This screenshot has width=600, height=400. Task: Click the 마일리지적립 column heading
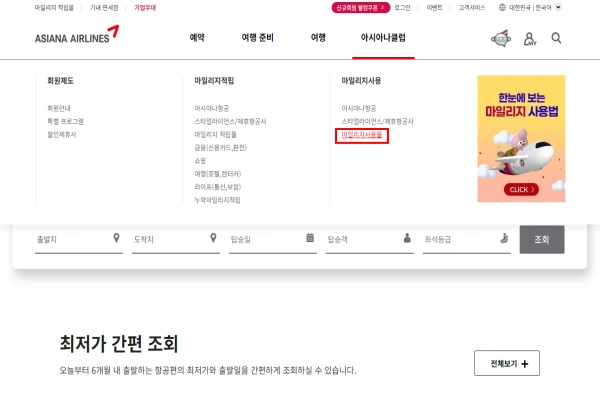pos(214,80)
